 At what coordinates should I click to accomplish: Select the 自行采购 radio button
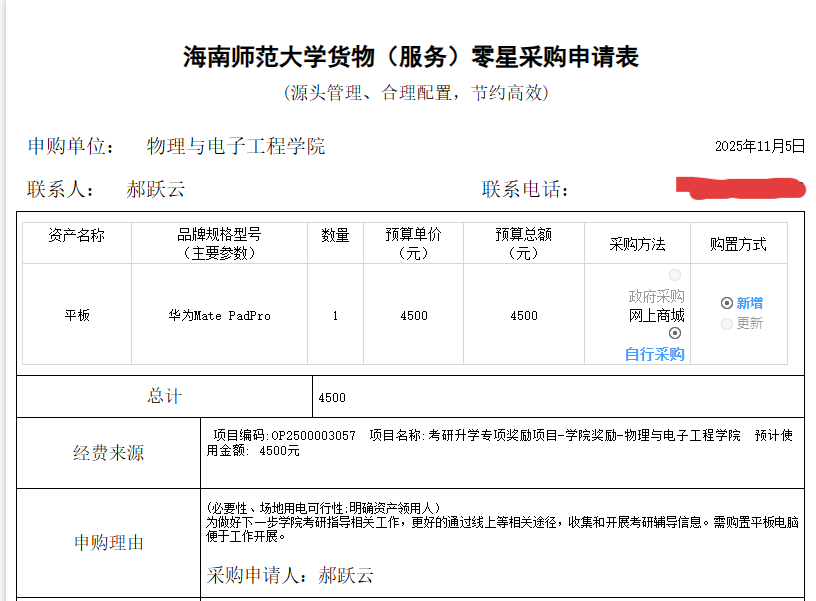coord(675,333)
